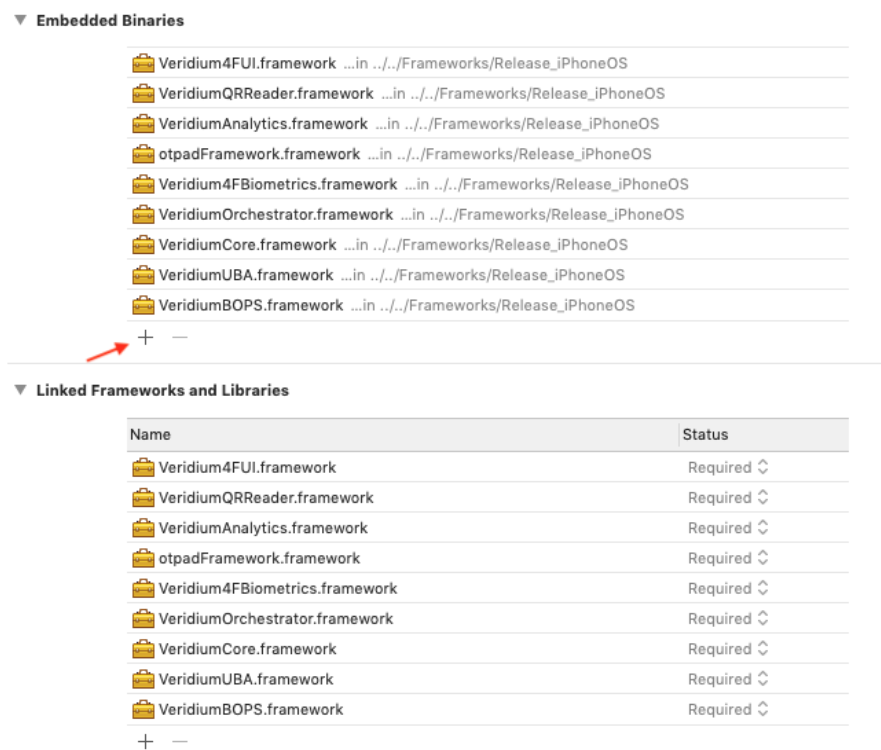881x750 pixels.
Task: Open Status dropdown for linked VeridiumAnalytics.framework
Action: [x=728, y=528]
